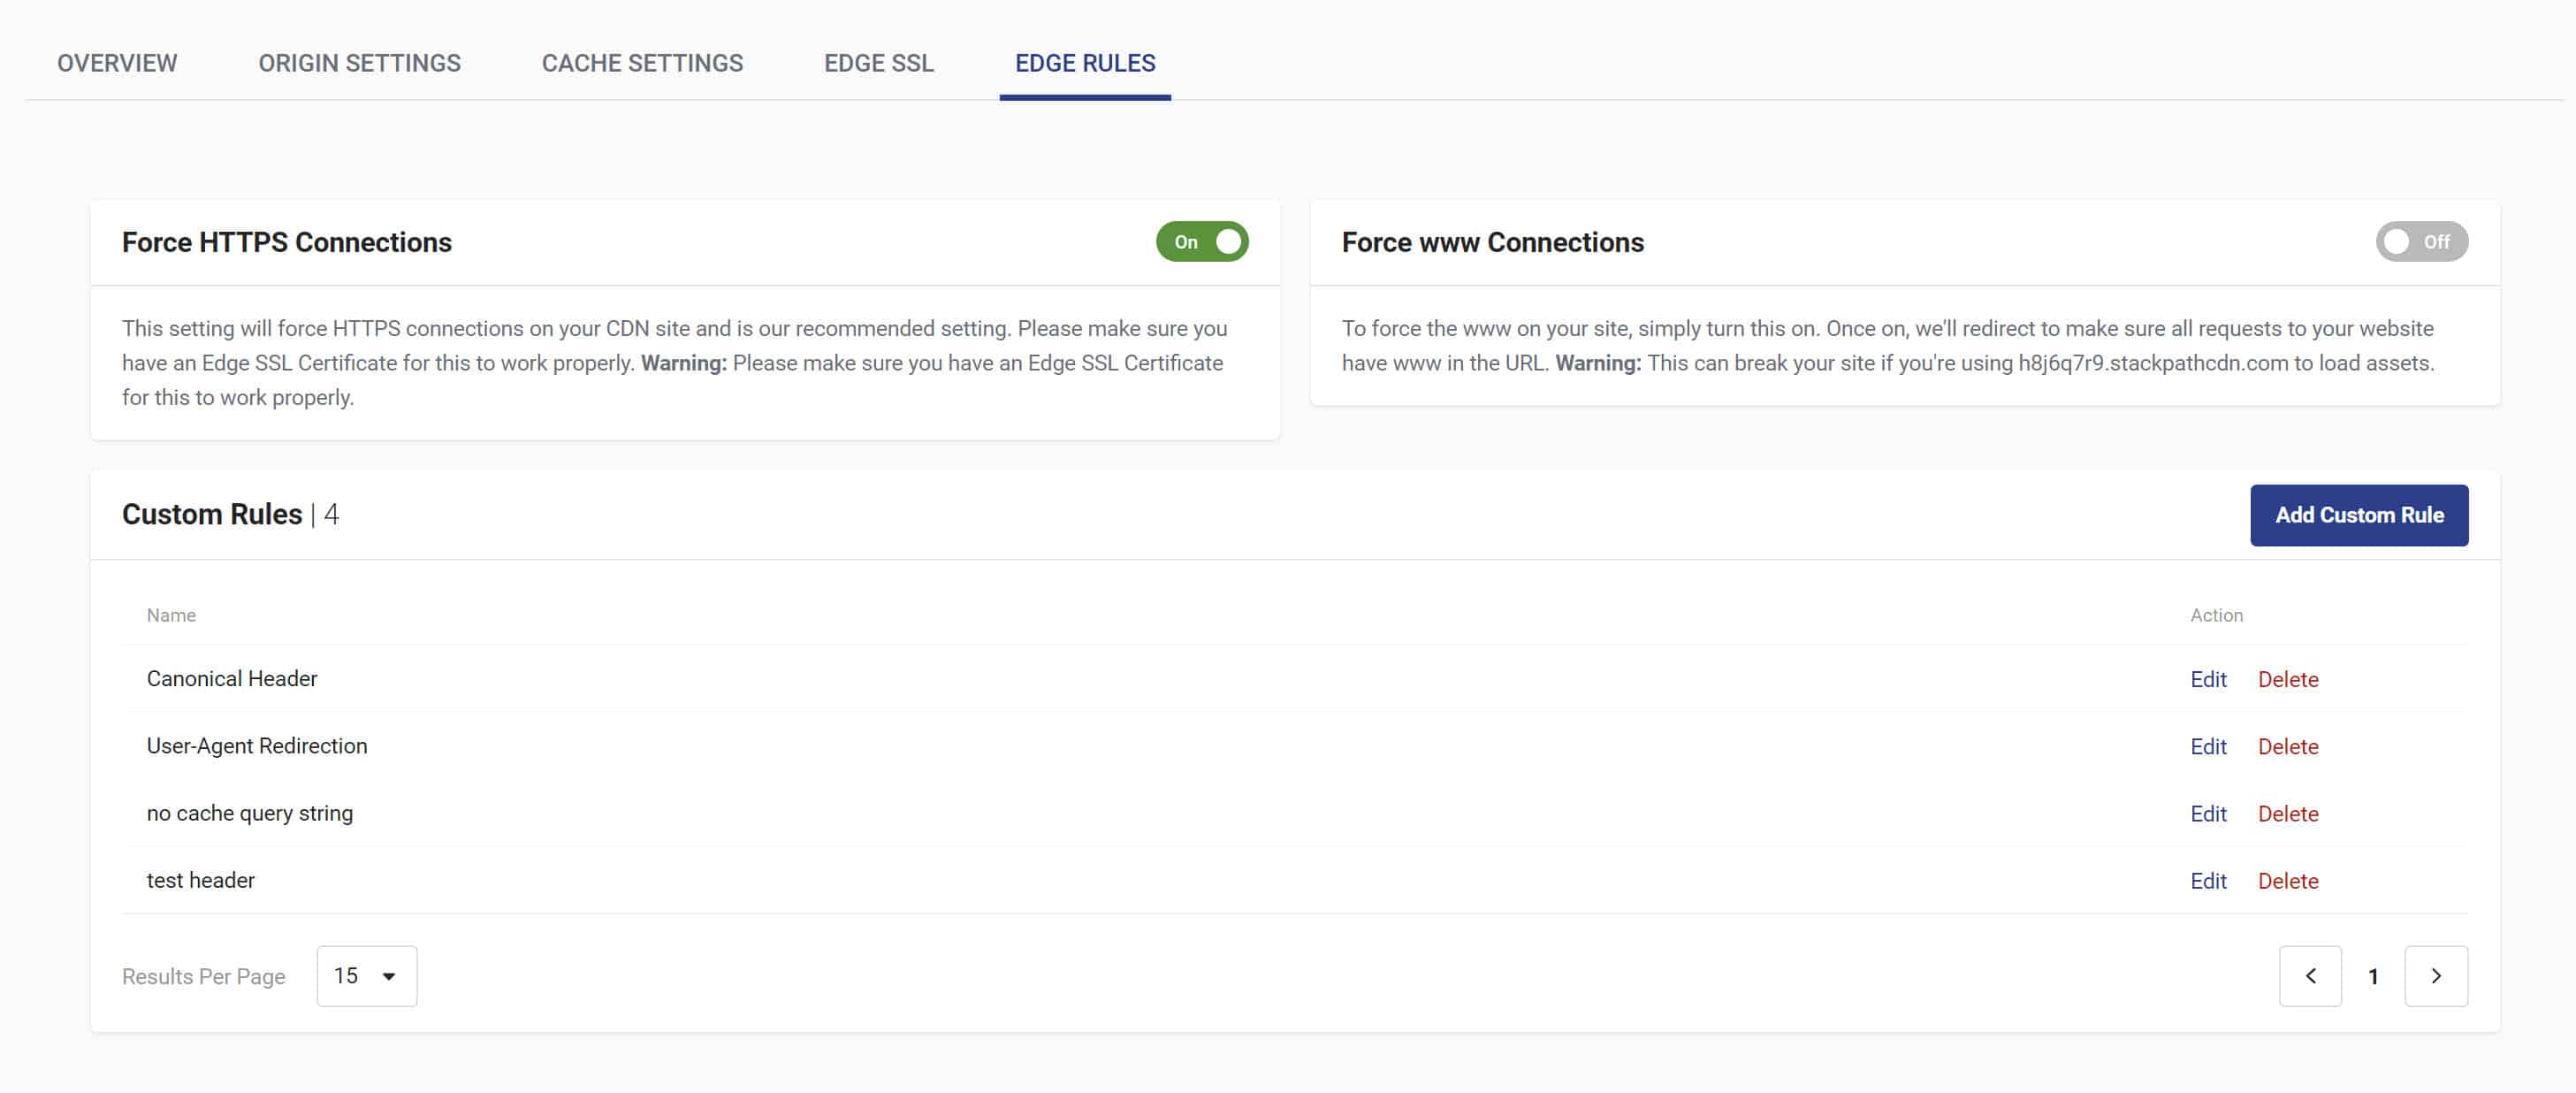Edit the no cache query string rule
This screenshot has height=1093, width=2576.
click(x=2208, y=814)
